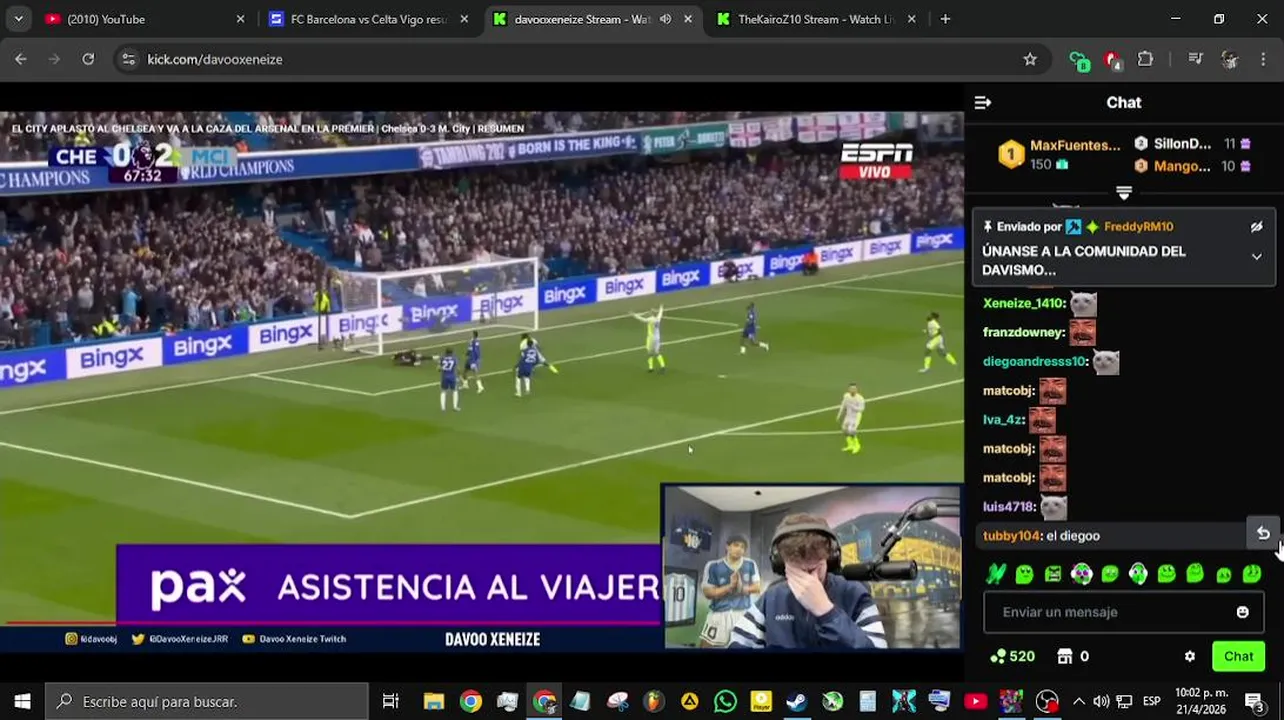Click luis4718 username in chat
Viewport: 1284px width, 720px height.
click(x=1009, y=507)
